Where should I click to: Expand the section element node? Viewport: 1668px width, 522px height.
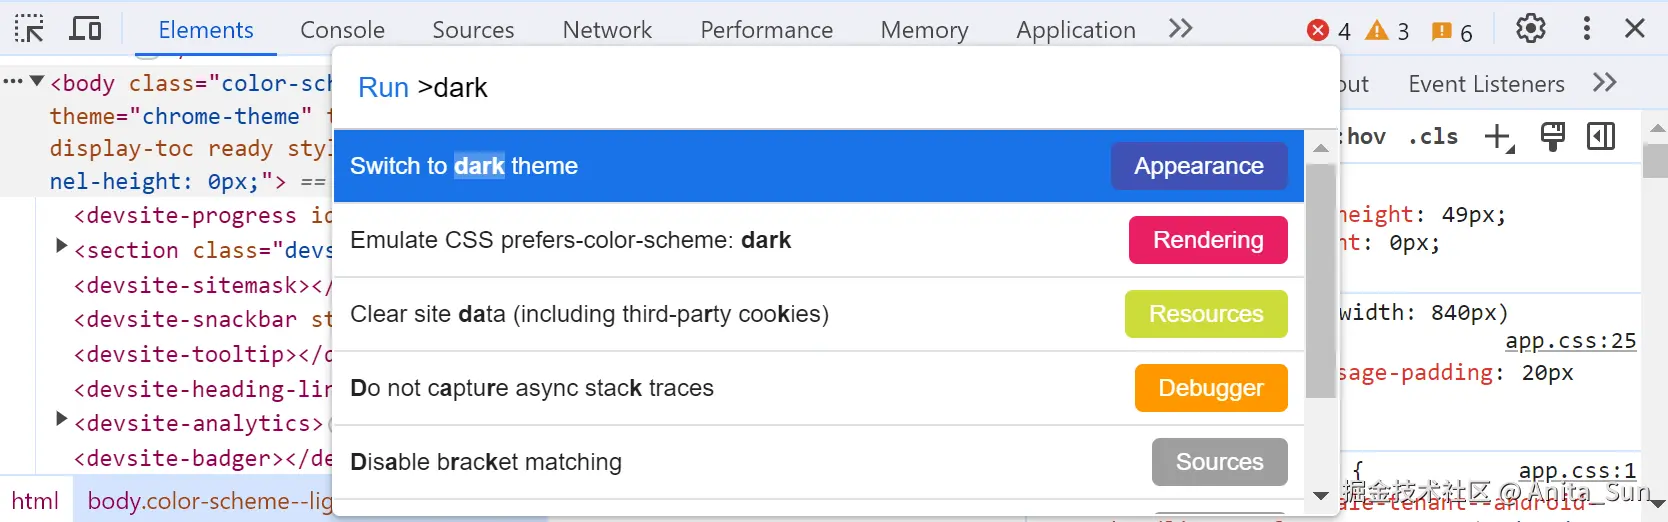61,246
